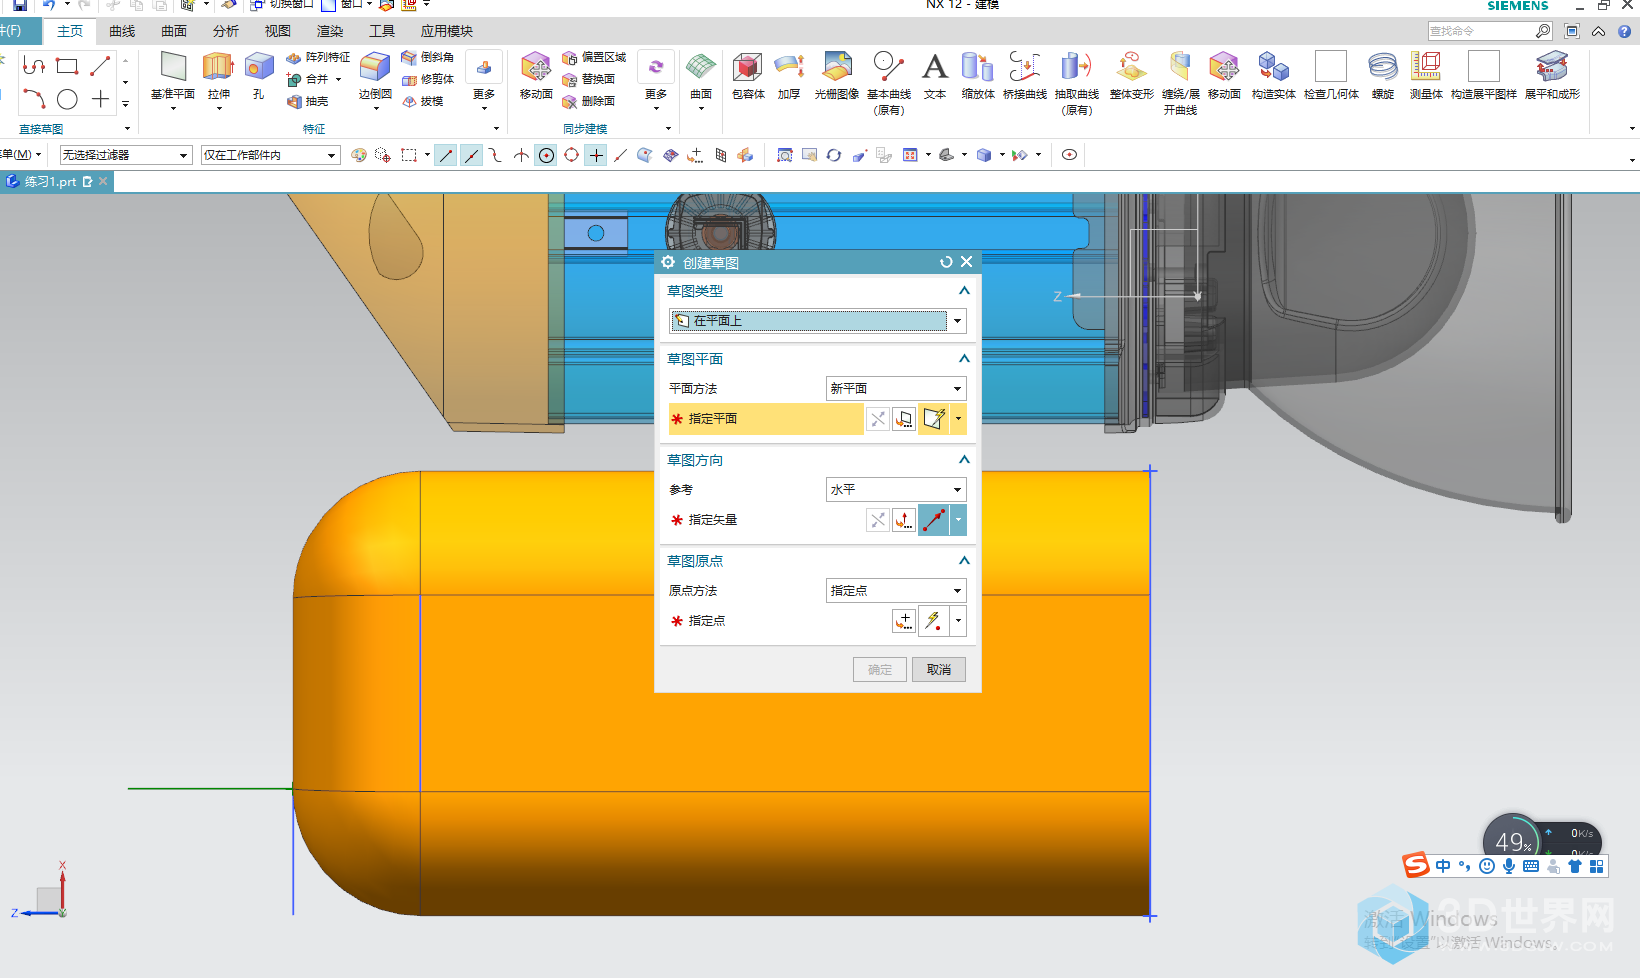Click the 光栅图像 raster image tool
Screen dimensions: 1640x978
[x=837, y=75]
